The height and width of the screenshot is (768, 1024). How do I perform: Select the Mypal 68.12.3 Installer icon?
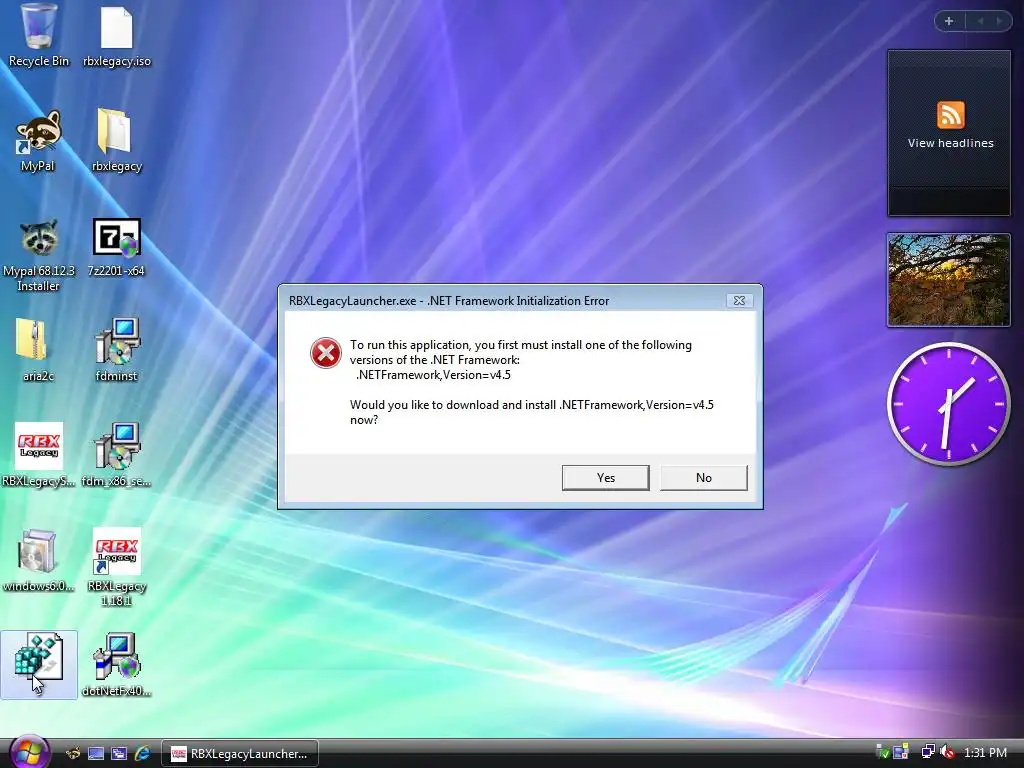click(x=39, y=255)
